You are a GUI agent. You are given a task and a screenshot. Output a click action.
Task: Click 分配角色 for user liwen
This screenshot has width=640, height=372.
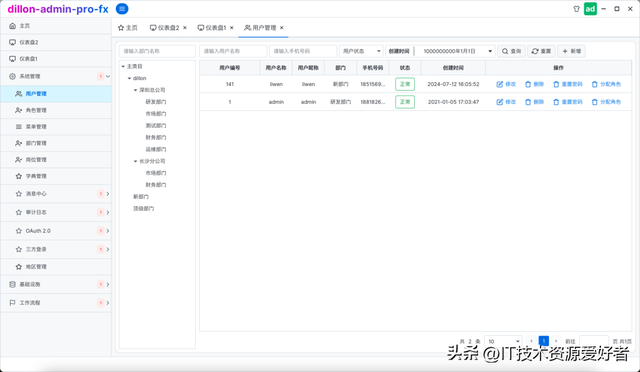pyautogui.click(x=606, y=84)
